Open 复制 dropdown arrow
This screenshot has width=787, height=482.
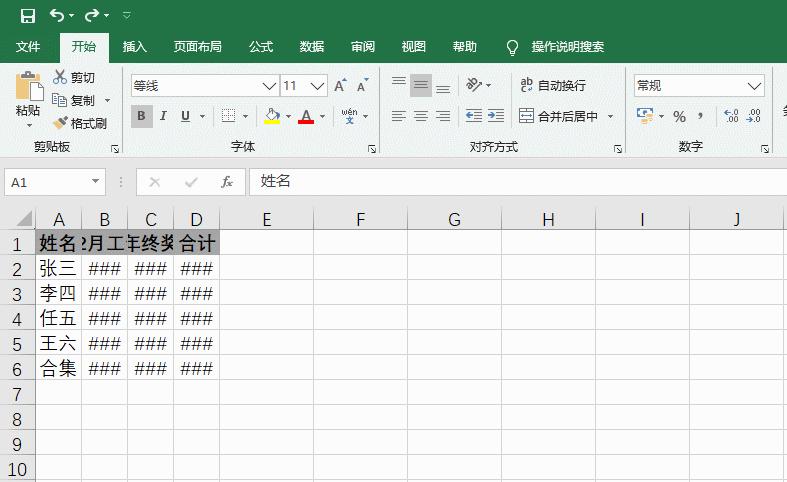107,100
